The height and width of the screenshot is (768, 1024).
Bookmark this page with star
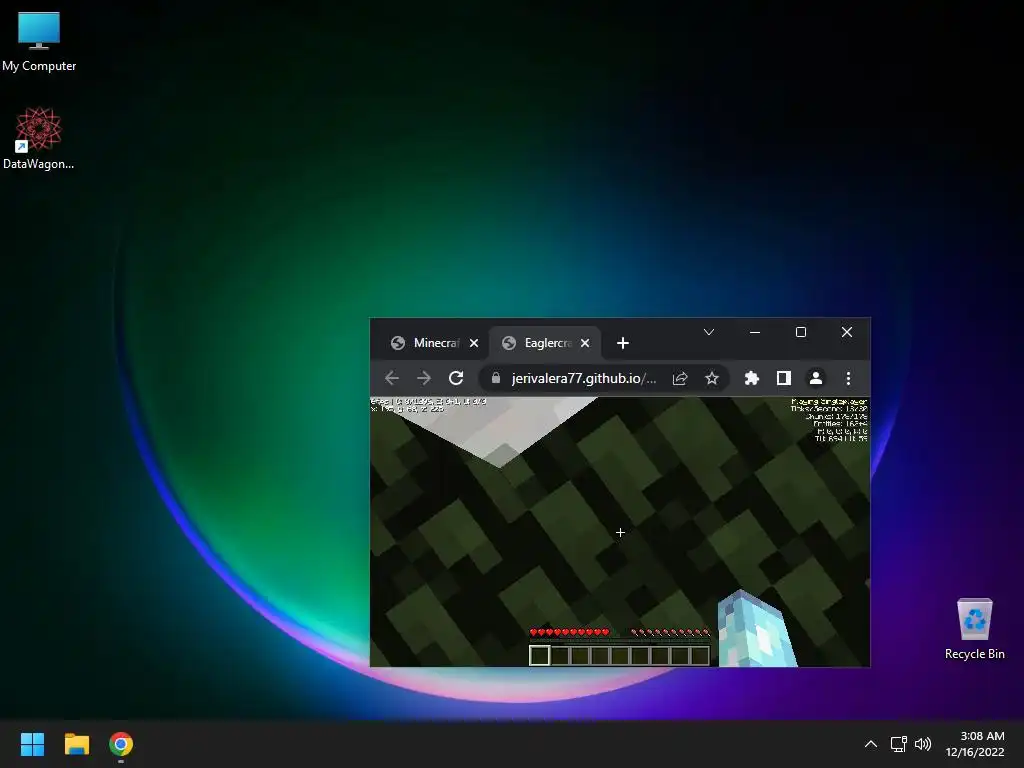click(x=712, y=378)
